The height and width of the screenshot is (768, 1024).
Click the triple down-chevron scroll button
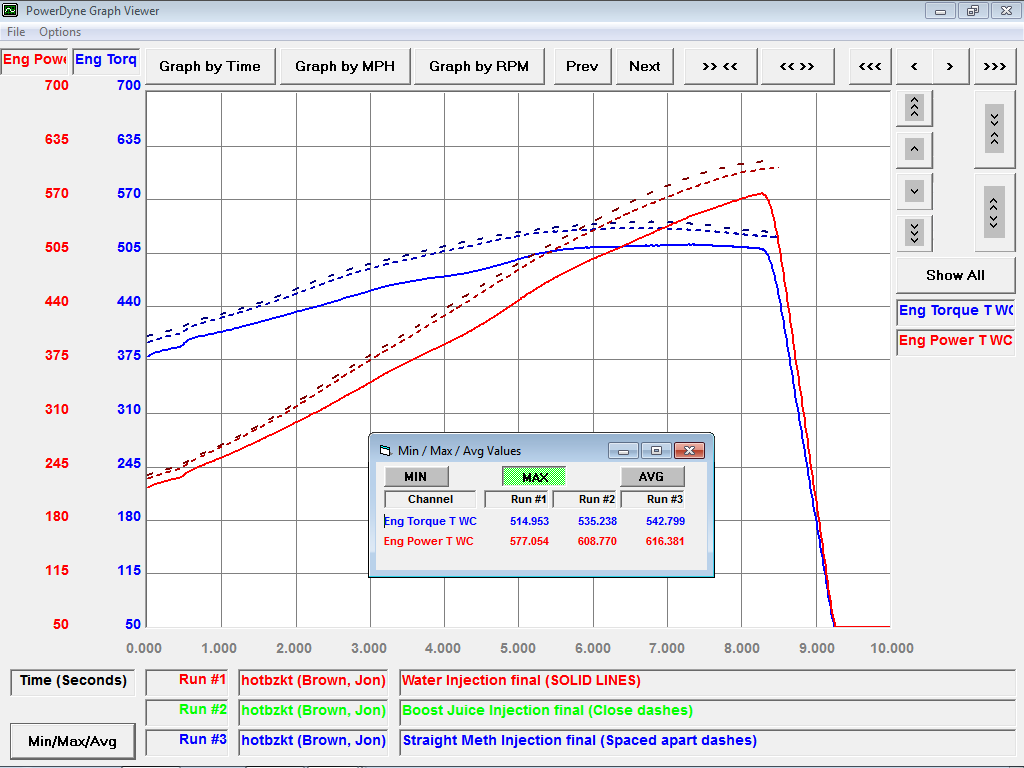point(914,233)
